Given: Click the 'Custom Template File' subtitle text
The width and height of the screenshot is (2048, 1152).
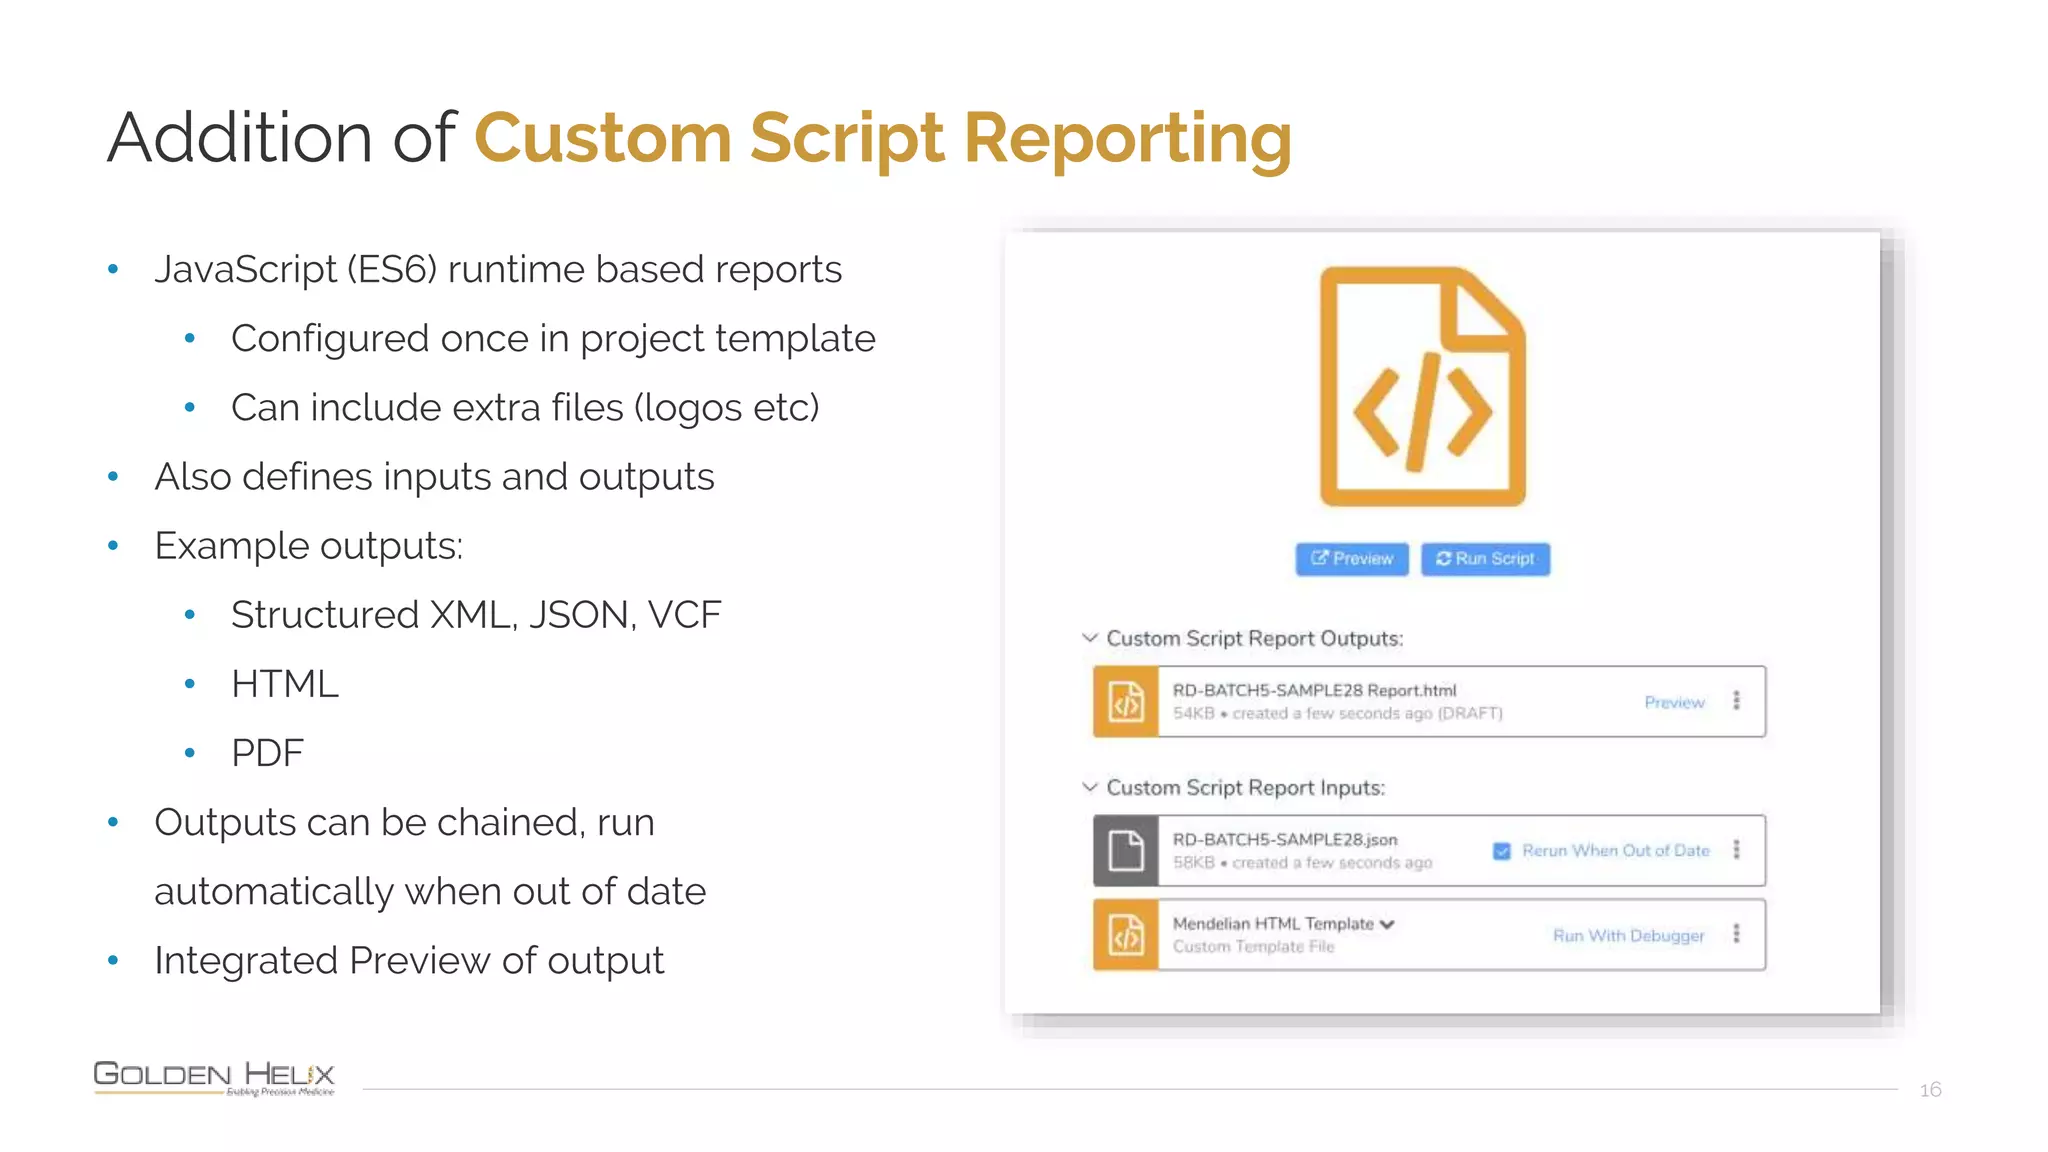Looking at the screenshot, I should [x=1253, y=946].
